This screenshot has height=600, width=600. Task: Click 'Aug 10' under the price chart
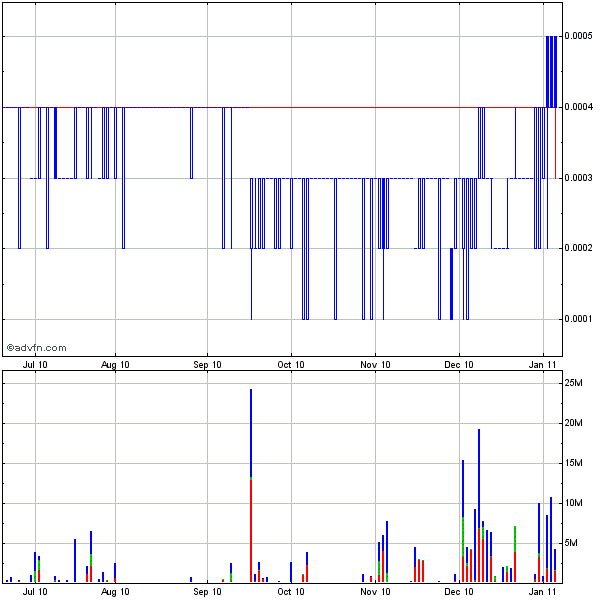click(115, 365)
